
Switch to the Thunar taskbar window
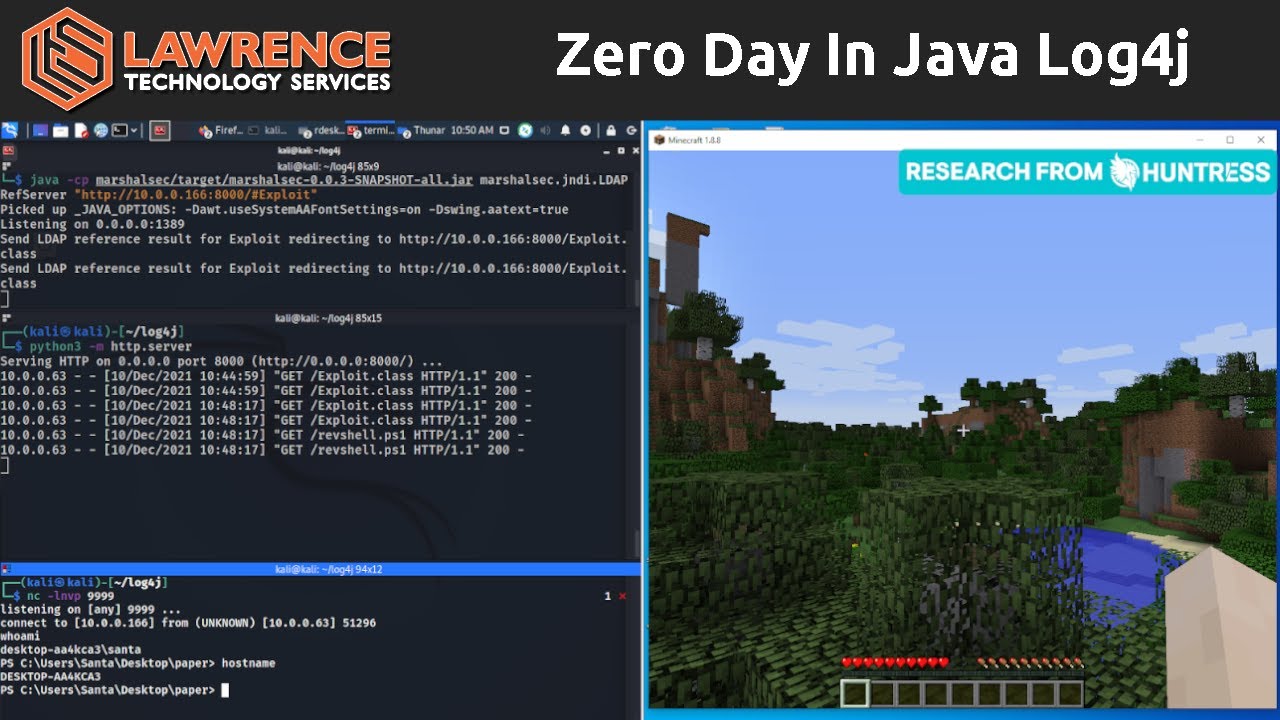tap(421, 130)
